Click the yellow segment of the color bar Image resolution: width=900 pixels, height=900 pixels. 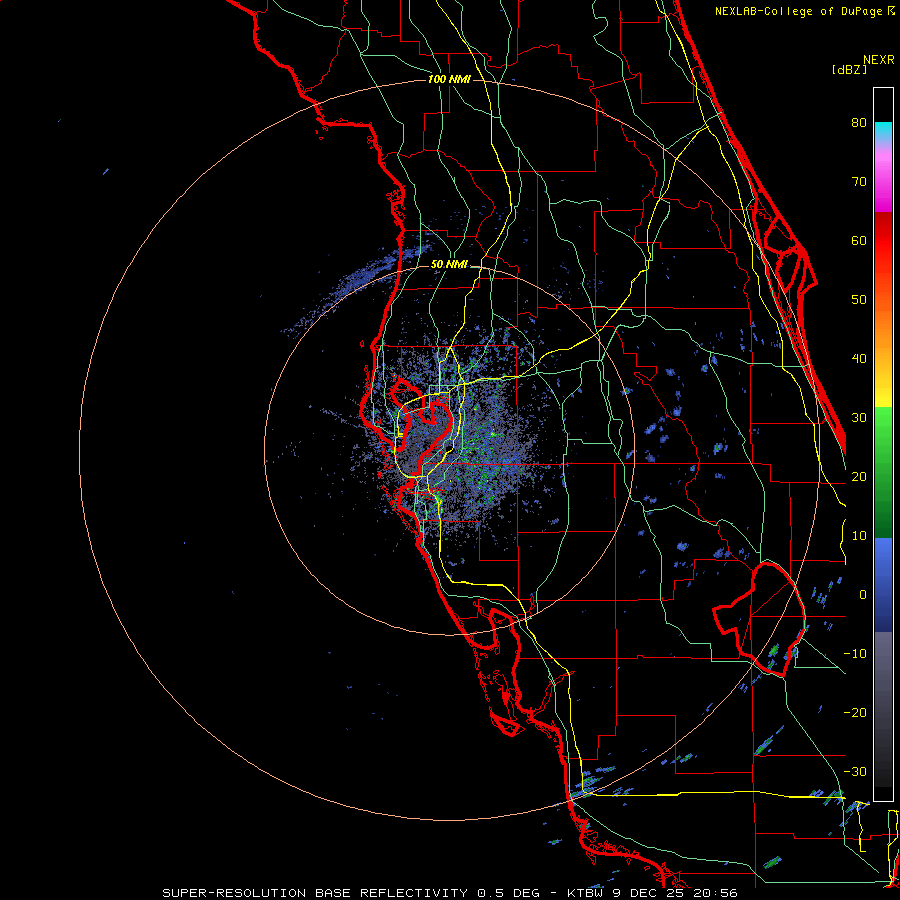click(x=883, y=390)
